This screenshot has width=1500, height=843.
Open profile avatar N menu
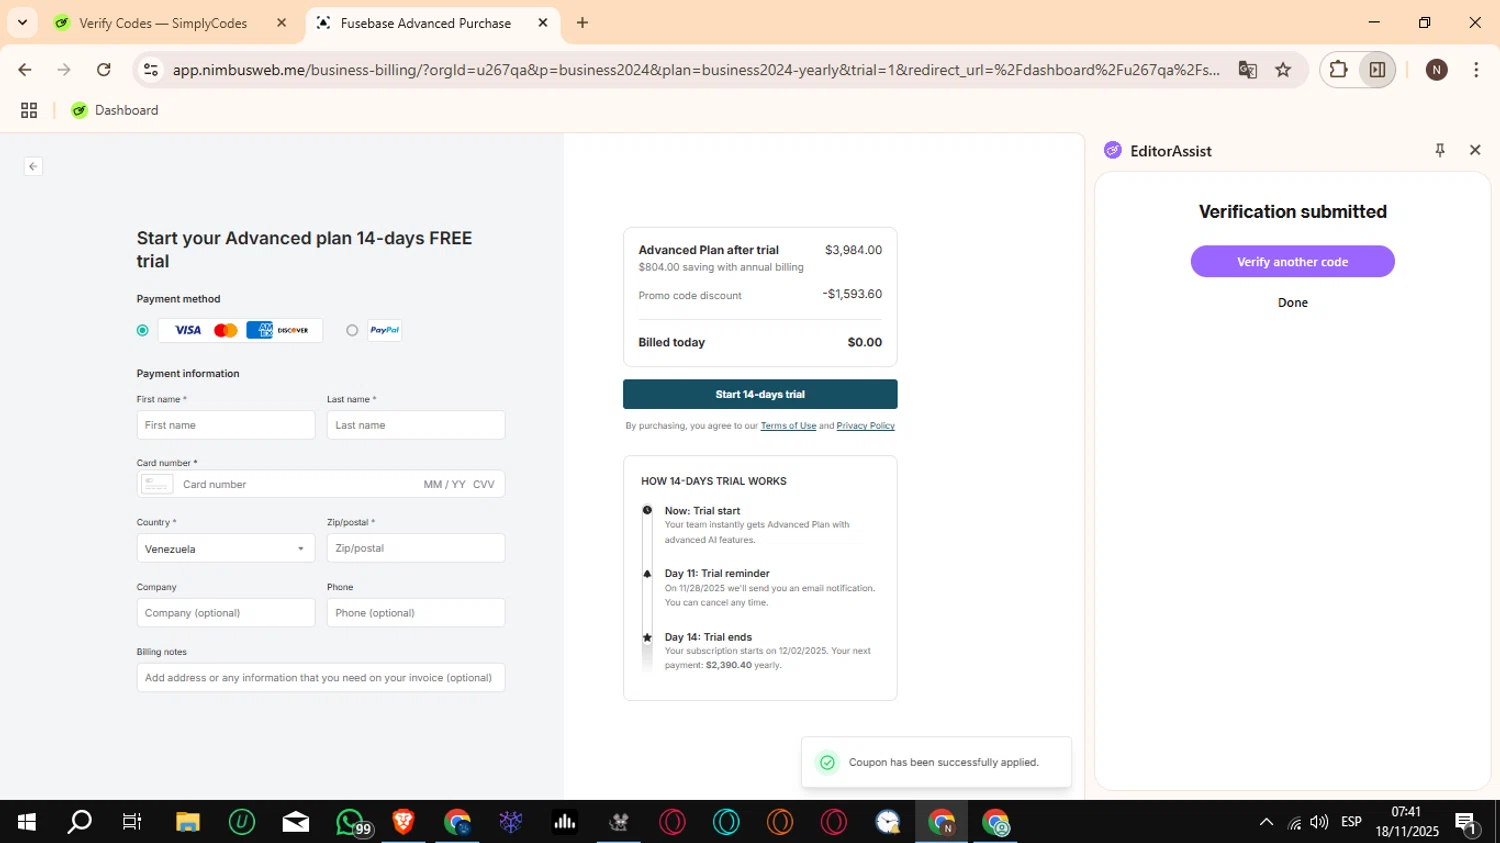coord(1436,69)
